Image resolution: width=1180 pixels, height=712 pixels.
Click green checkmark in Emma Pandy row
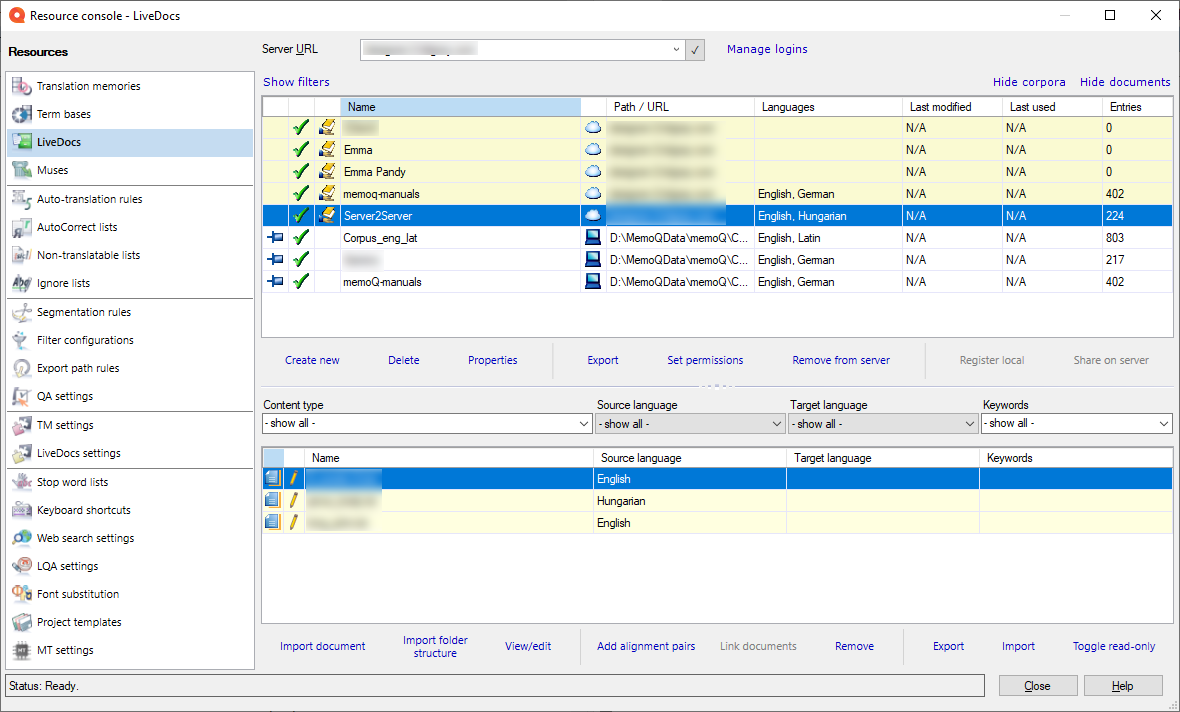coord(301,172)
